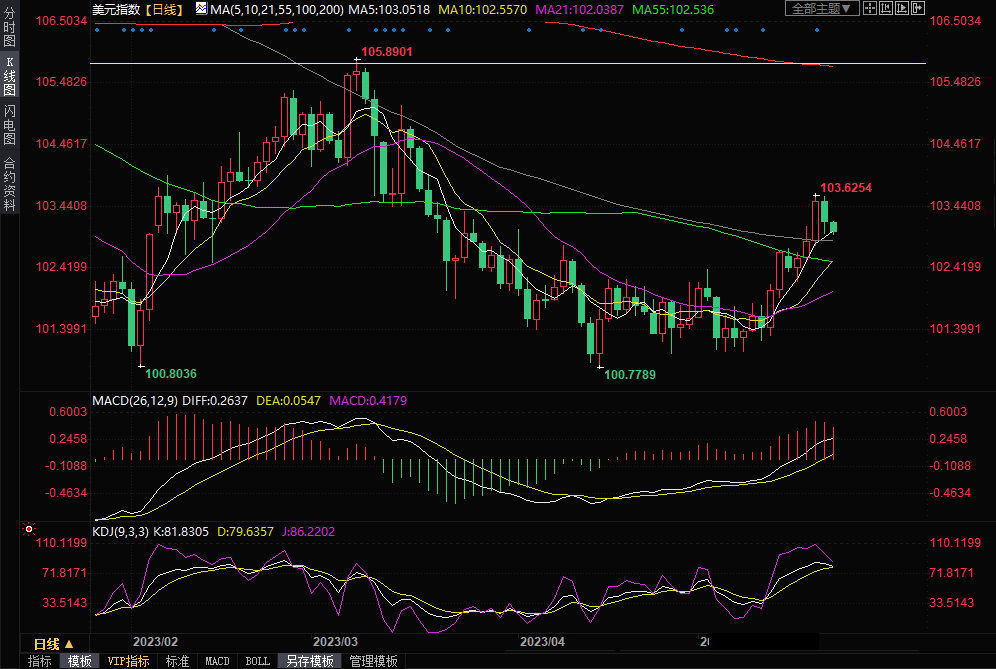Open the 全部主题 dropdown
The width and height of the screenshot is (996, 669).
click(822, 8)
